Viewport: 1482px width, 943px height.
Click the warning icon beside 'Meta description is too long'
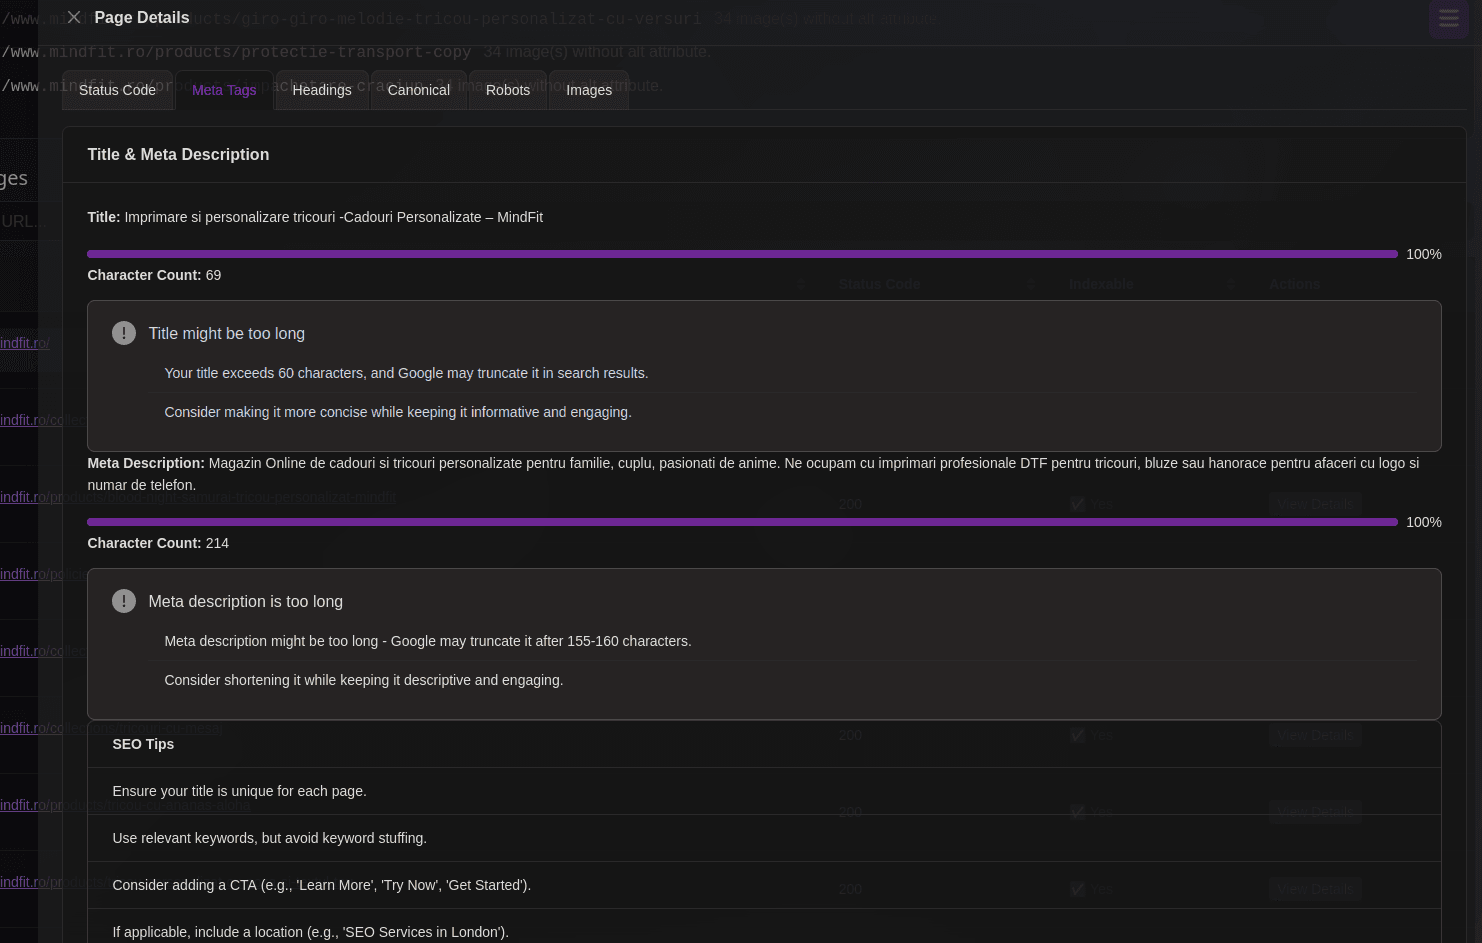point(124,601)
